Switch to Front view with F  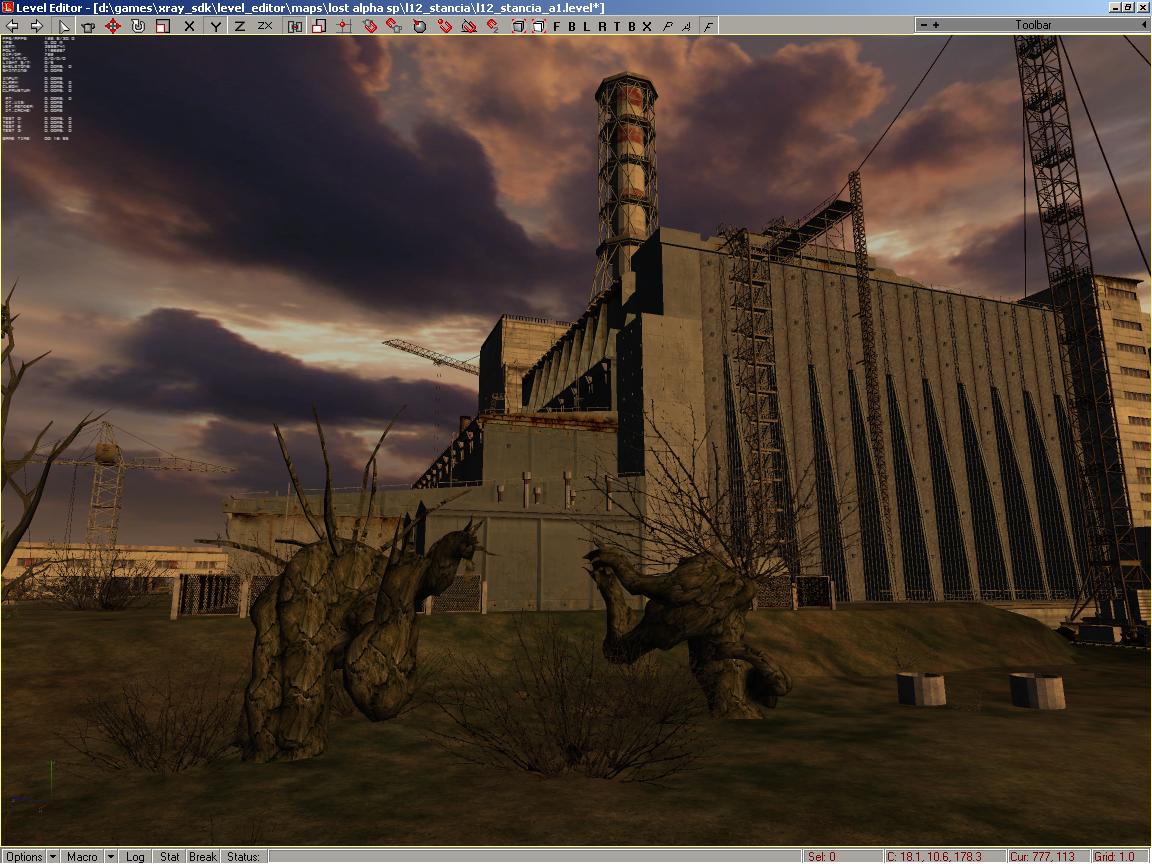tap(556, 26)
